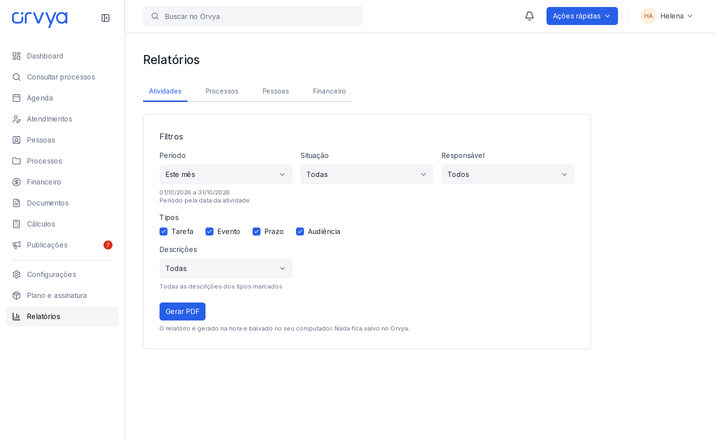Click the Dashboard grid icon

[x=17, y=56]
